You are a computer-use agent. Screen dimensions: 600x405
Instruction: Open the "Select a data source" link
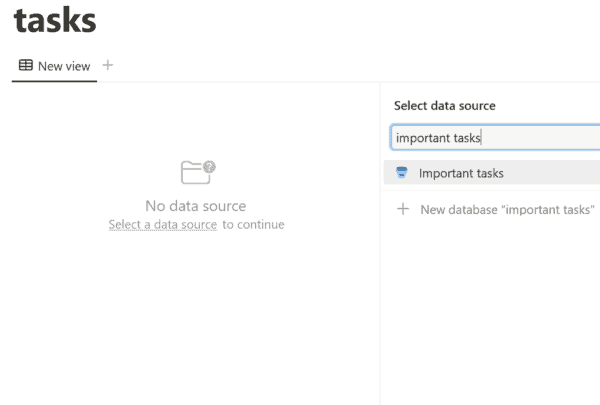click(162, 225)
